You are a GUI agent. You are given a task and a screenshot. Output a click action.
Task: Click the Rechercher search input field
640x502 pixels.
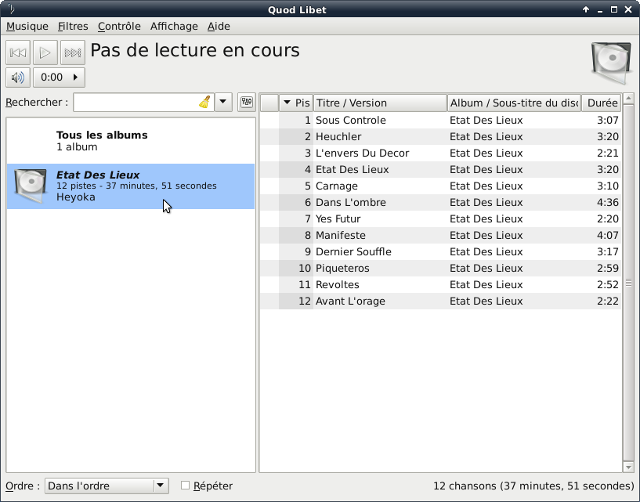pyautogui.click(x=135, y=102)
